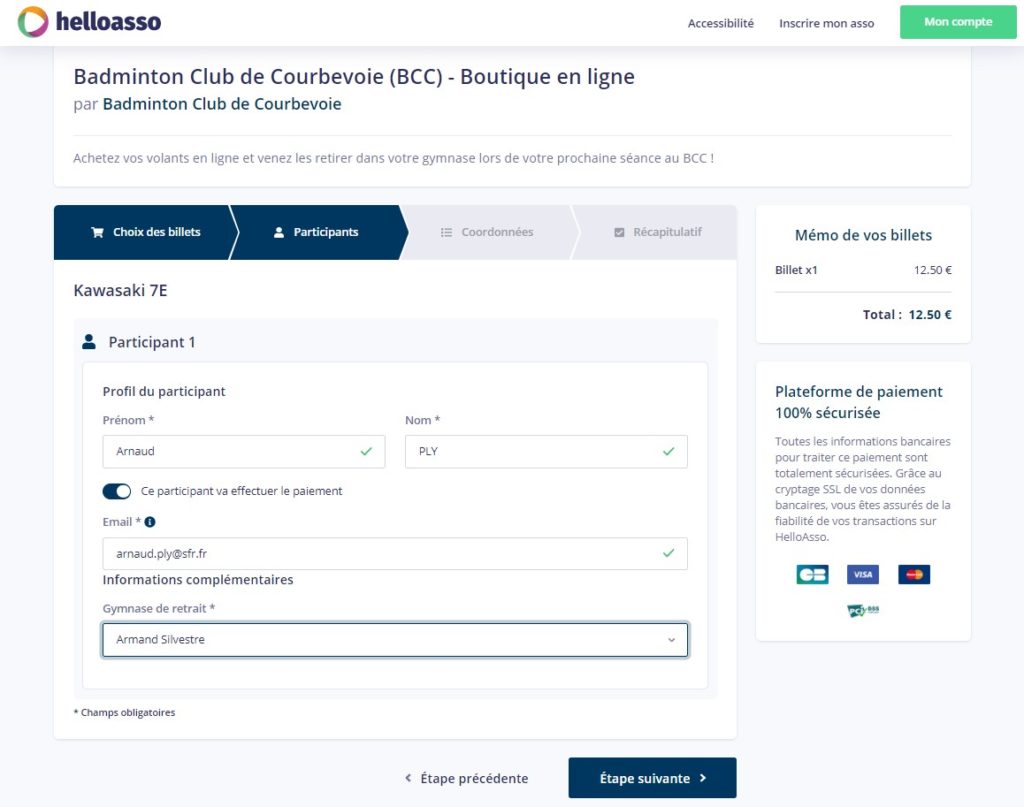Click the Mastercard payment logo
The image size is (1024, 807).
point(914,575)
